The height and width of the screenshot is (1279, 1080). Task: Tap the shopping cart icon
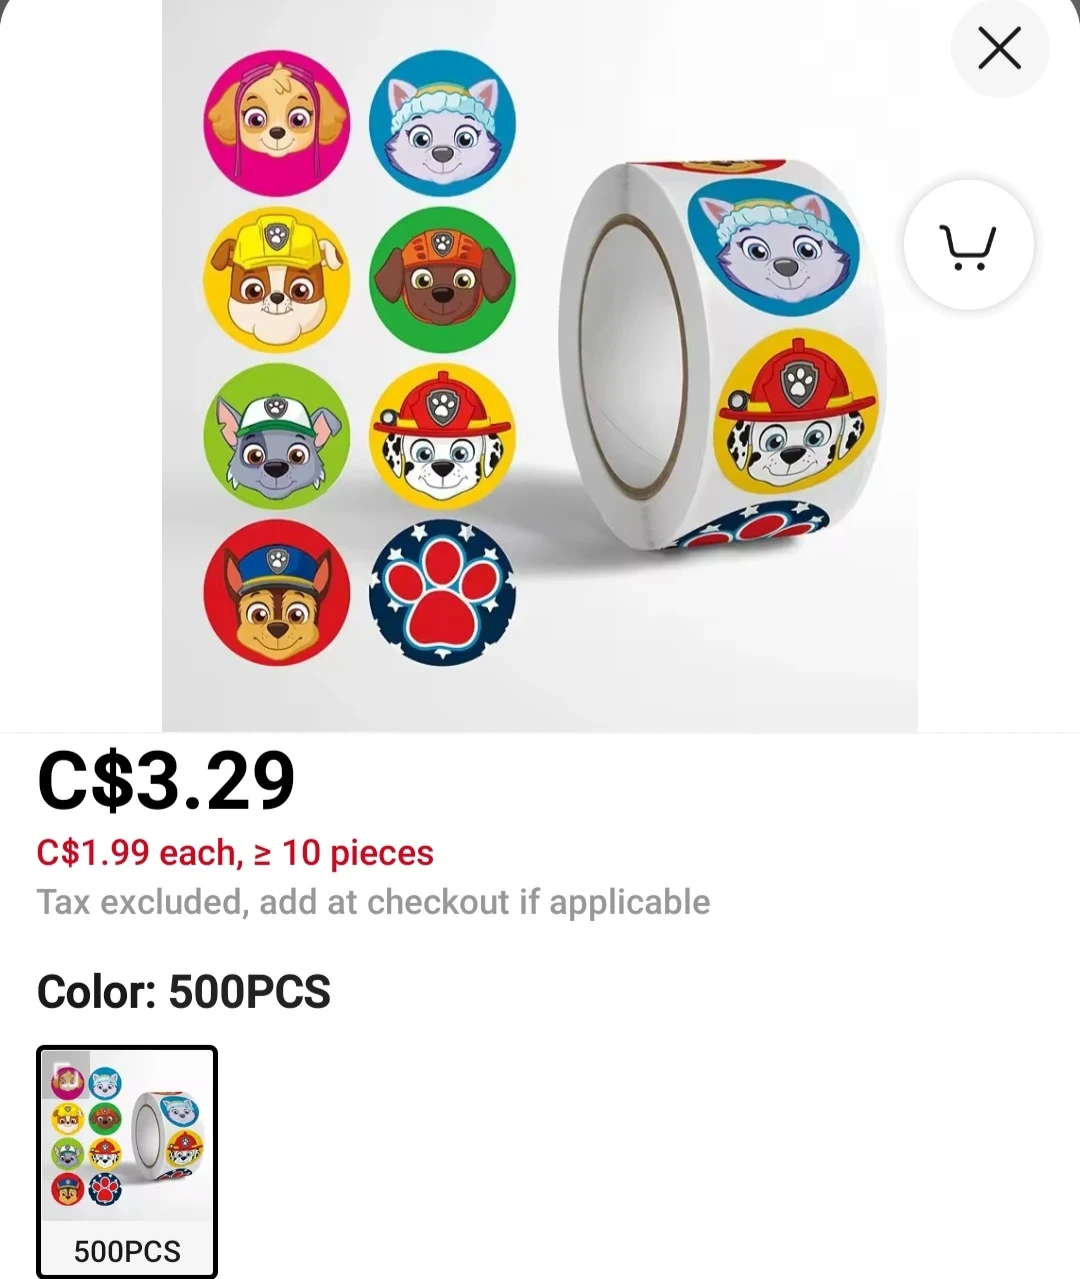967,245
